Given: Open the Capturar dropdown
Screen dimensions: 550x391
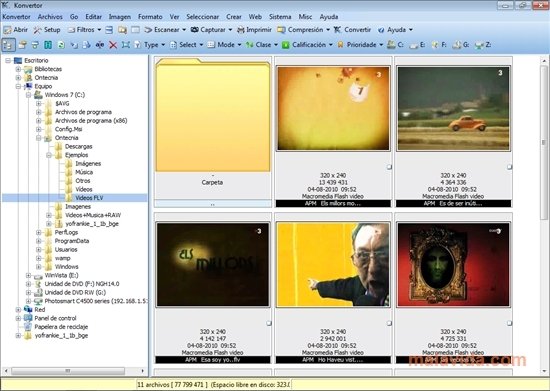Looking at the screenshot, I should [x=212, y=30].
